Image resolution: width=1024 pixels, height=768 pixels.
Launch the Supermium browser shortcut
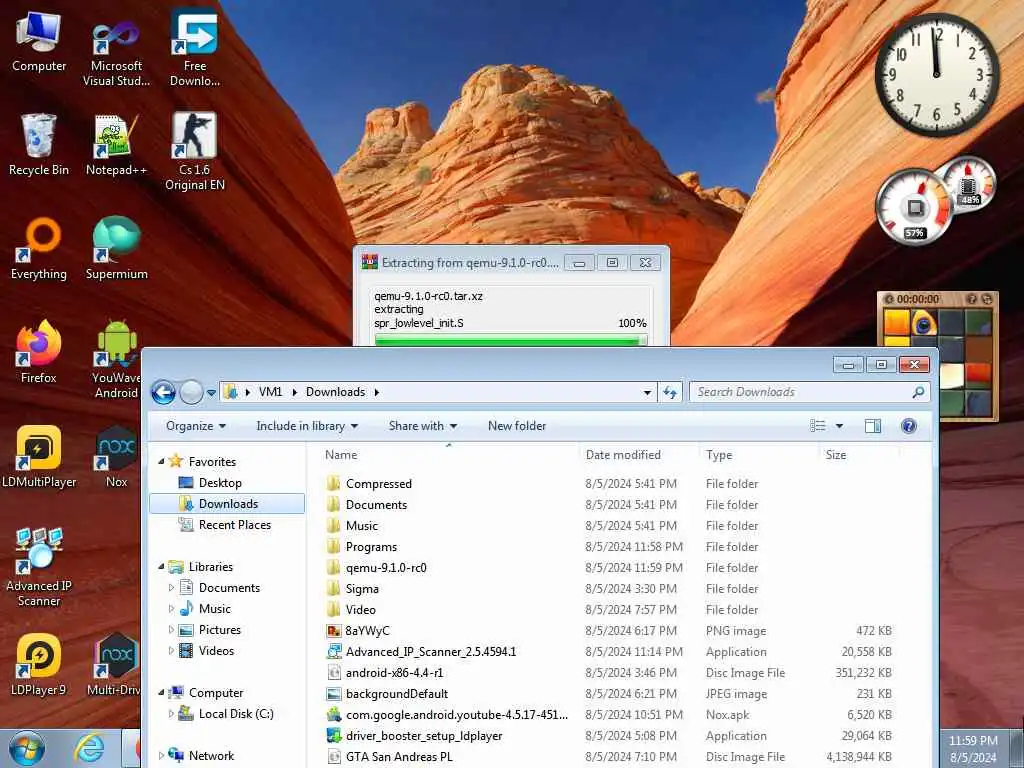116,248
